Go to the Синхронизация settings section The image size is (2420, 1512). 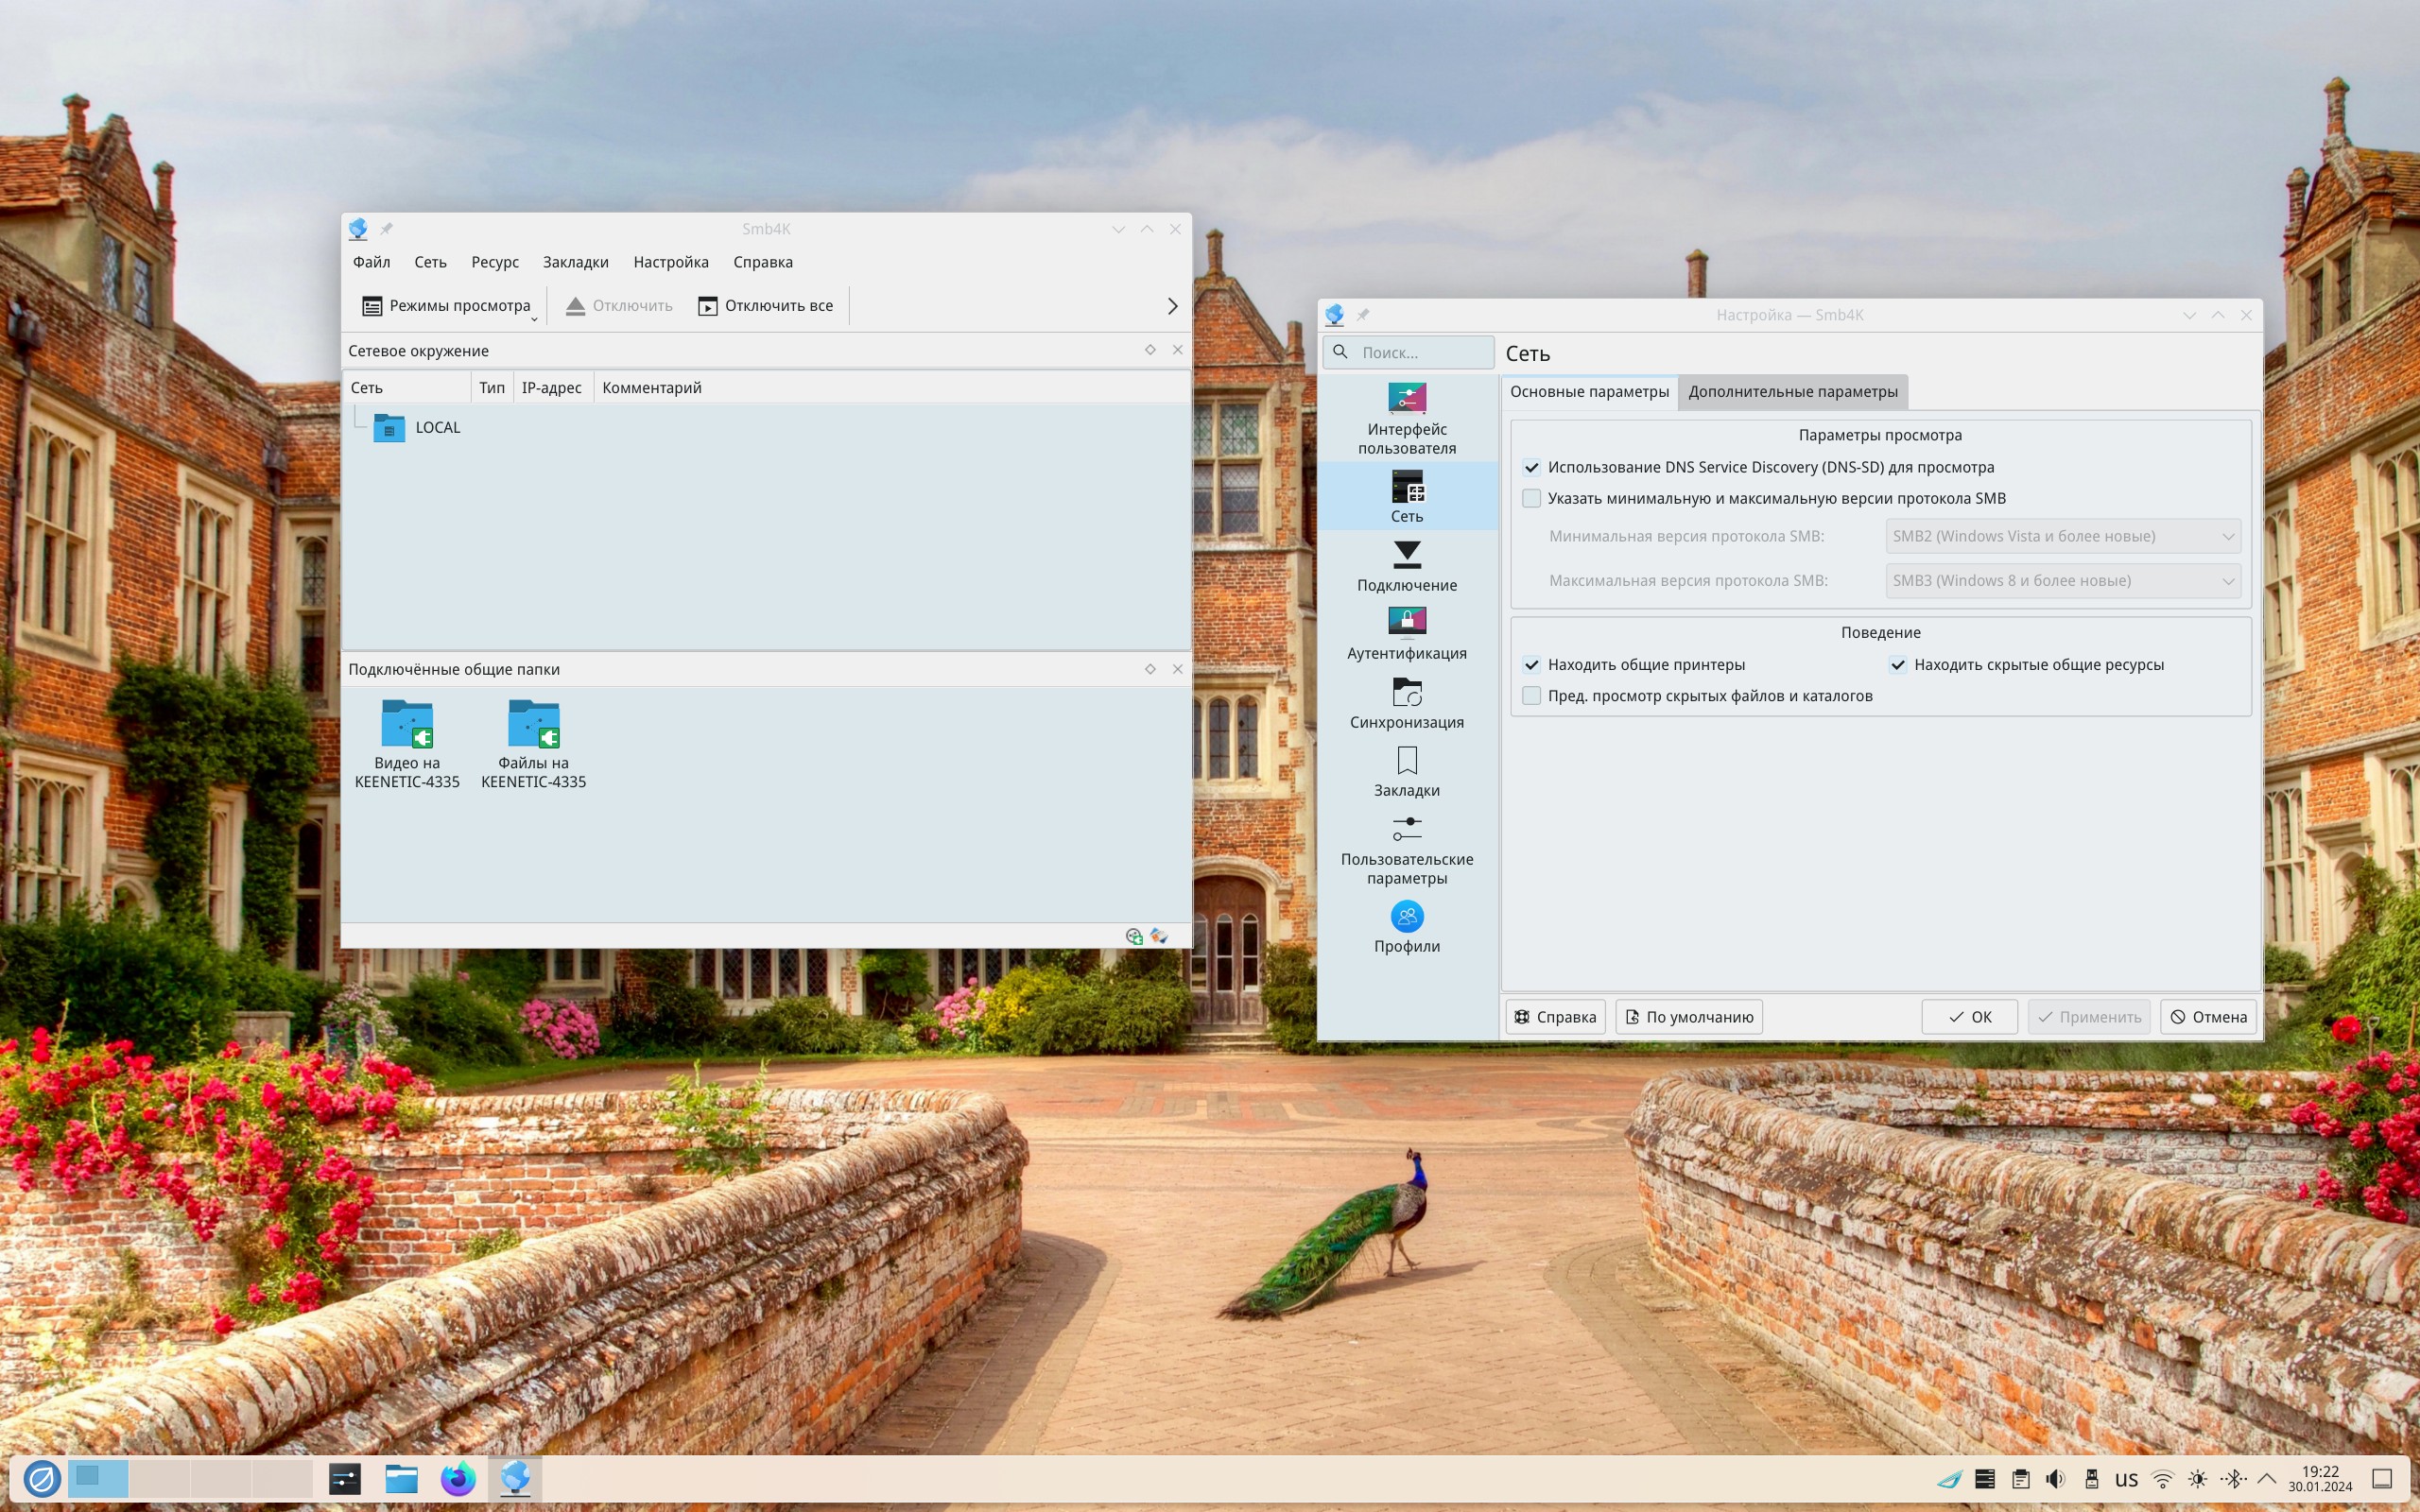click(1406, 703)
